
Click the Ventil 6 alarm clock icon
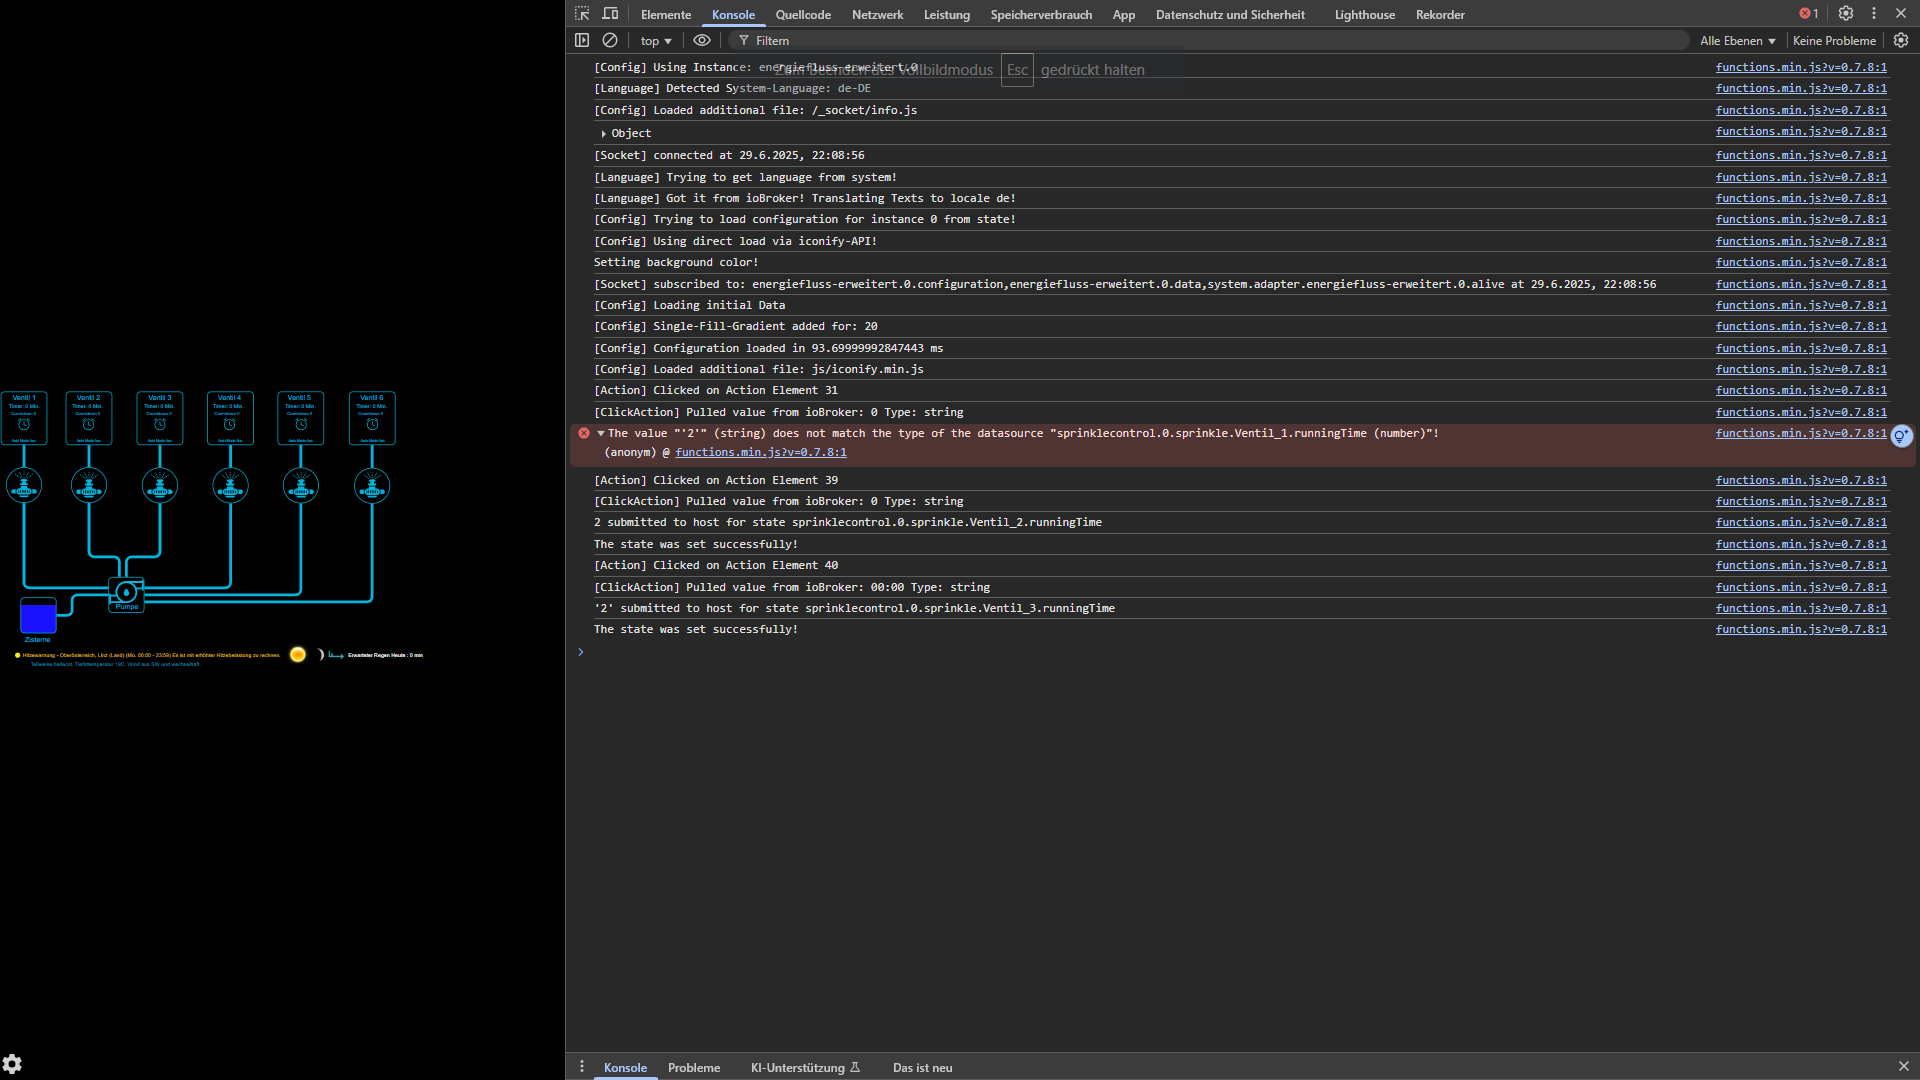tap(372, 424)
